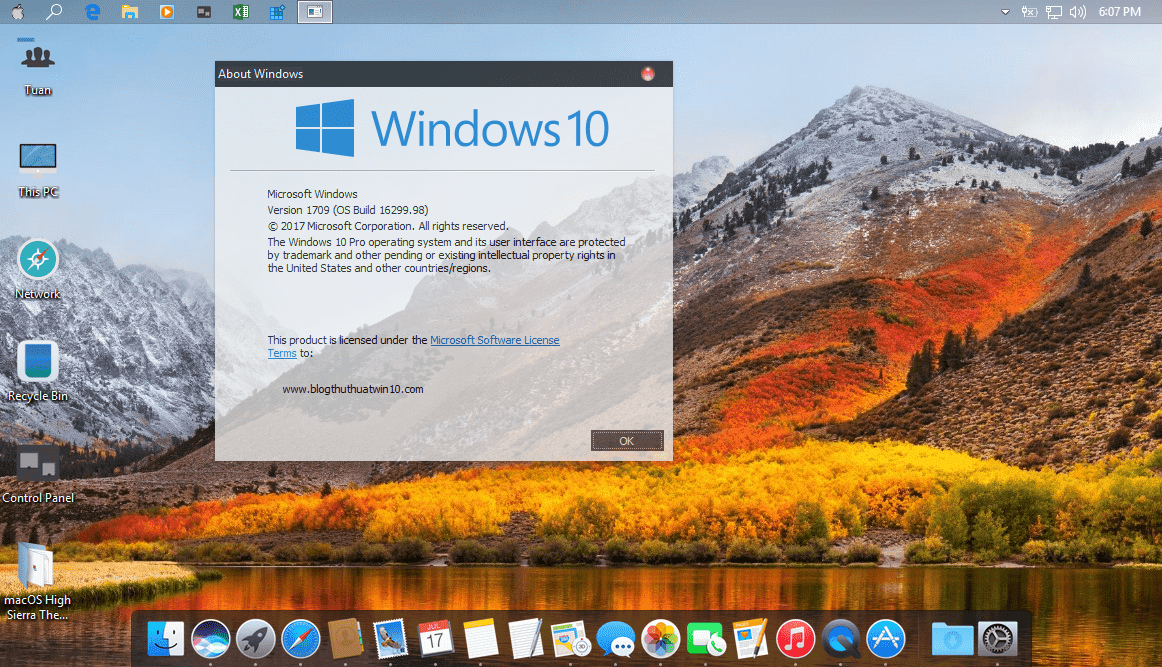Open File Explorer in the top bar
Screen dimensions: 1162x667
coord(130,12)
